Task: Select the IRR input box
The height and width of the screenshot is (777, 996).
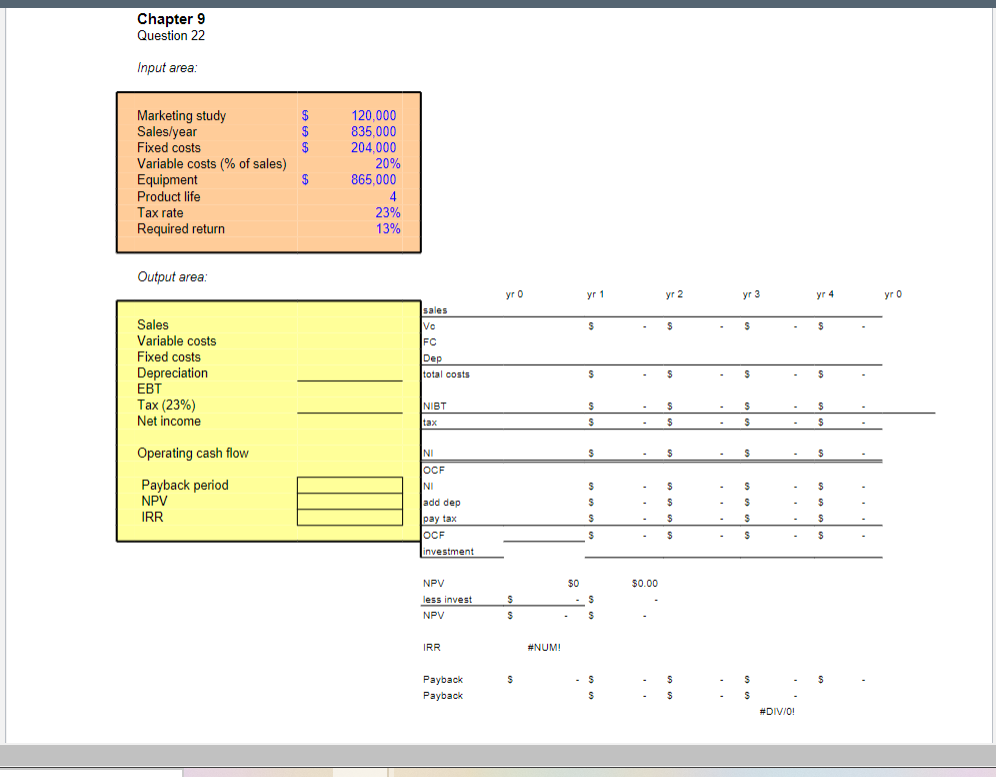Action: click(349, 517)
